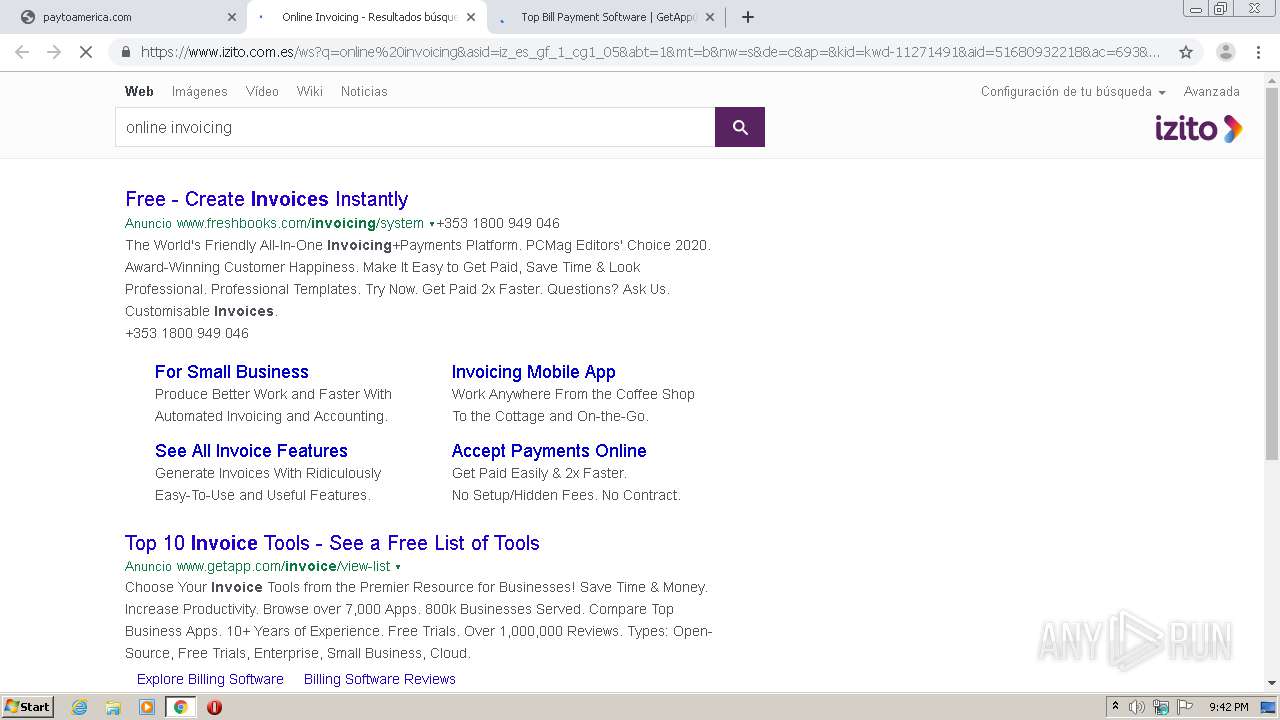Close the Online Invoicing tab
Viewport: 1280px width, 720px height.
[x=472, y=17]
